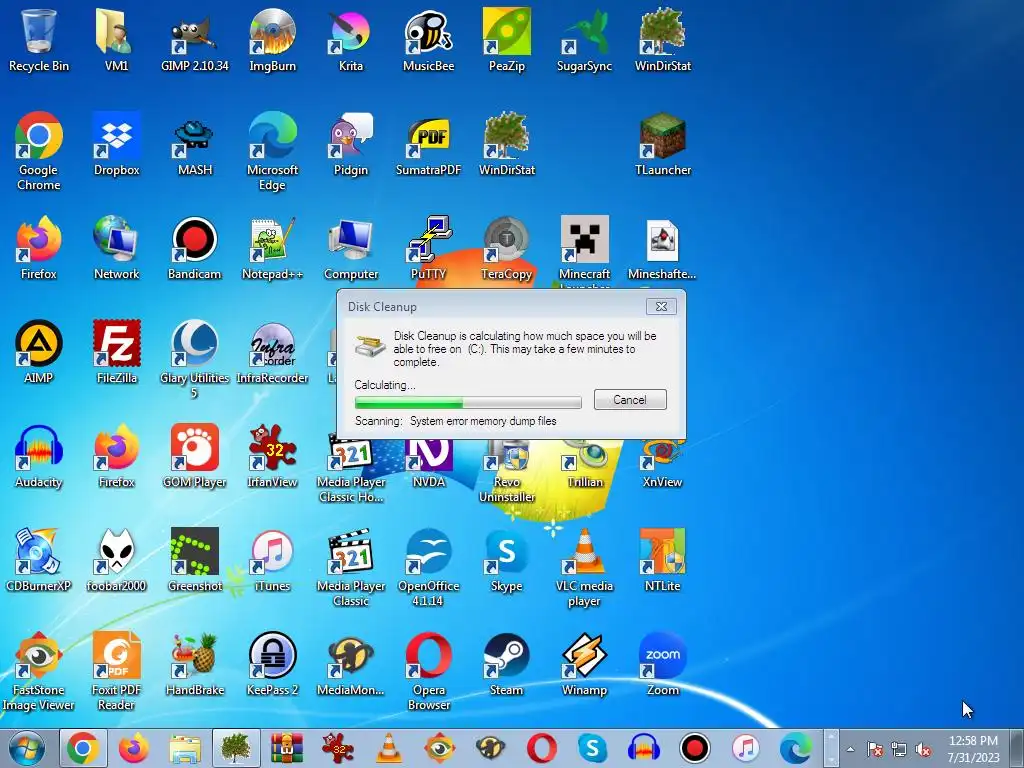The width and height of the screenshot is (1024, 768).
Task: Click the Disk Cleanup green progress bar
Action: pos(468,402)
